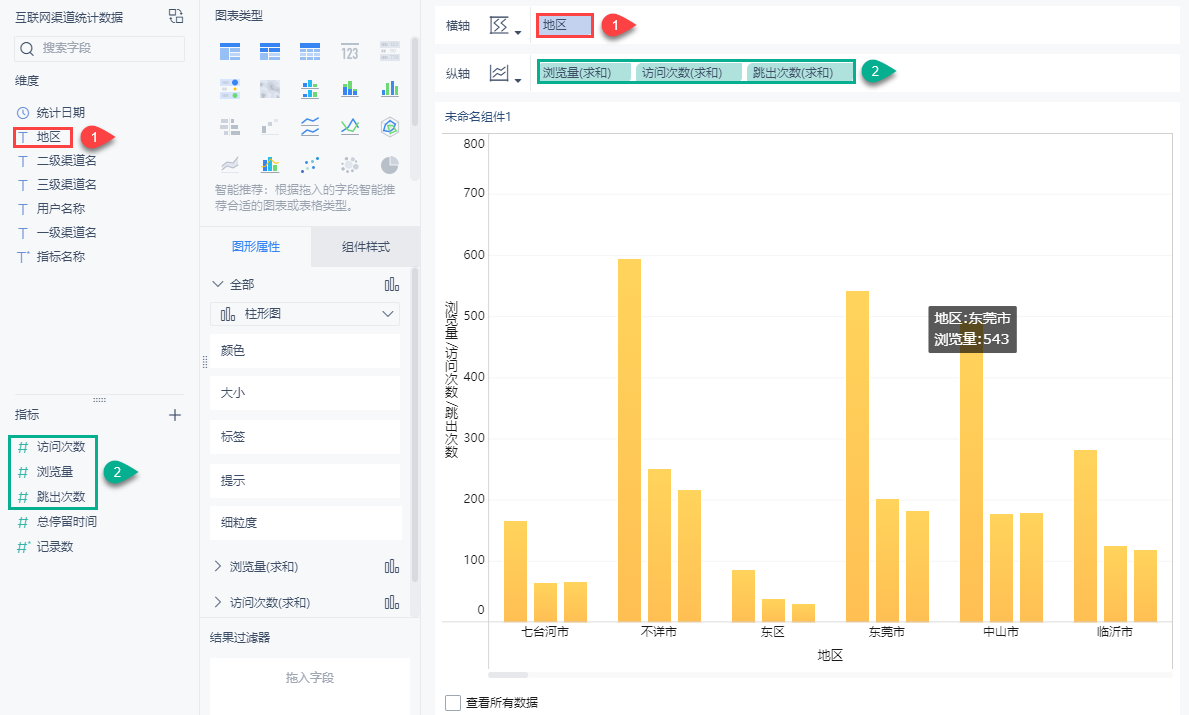Select the grayed waterfall chart type icon

(x=270, y=127)
